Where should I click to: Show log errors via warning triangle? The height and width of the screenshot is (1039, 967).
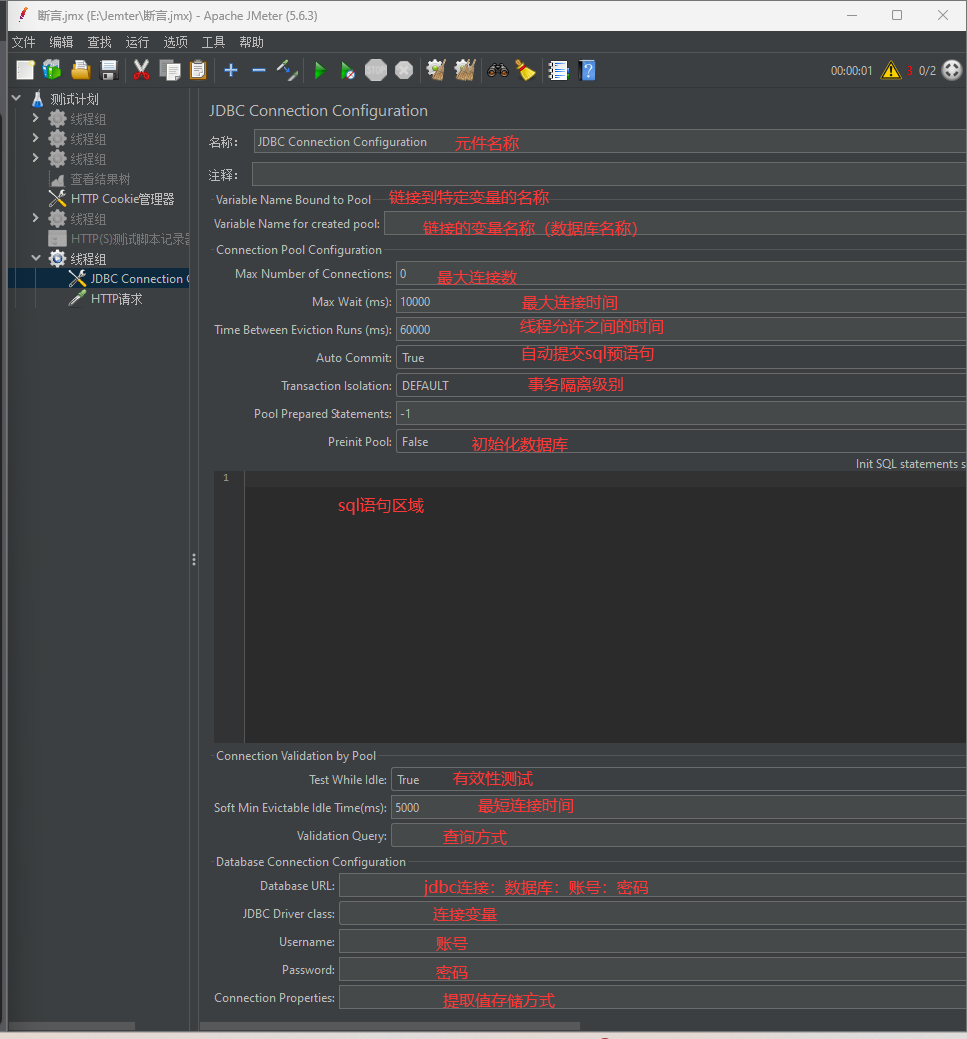(891, 70)
